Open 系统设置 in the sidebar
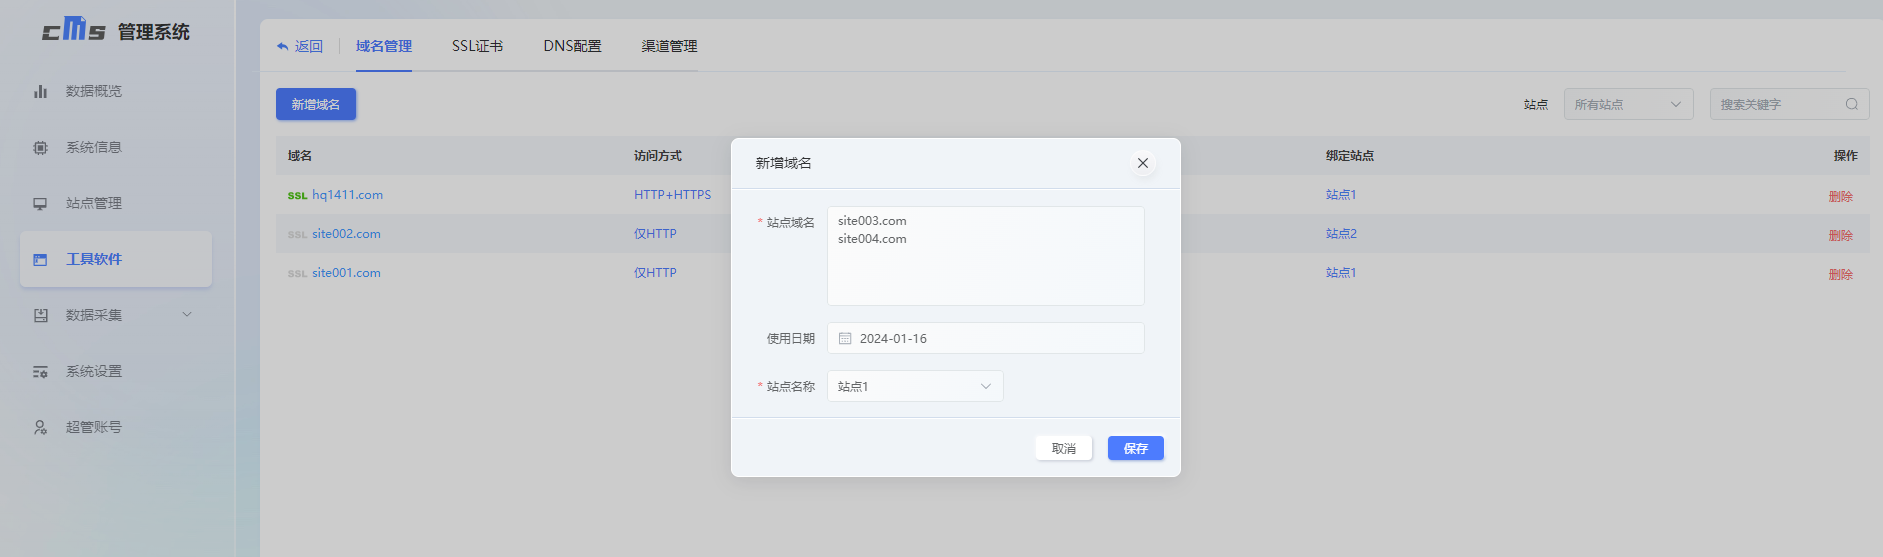The width and height of the screenshot is (1883, 557). 116,371
